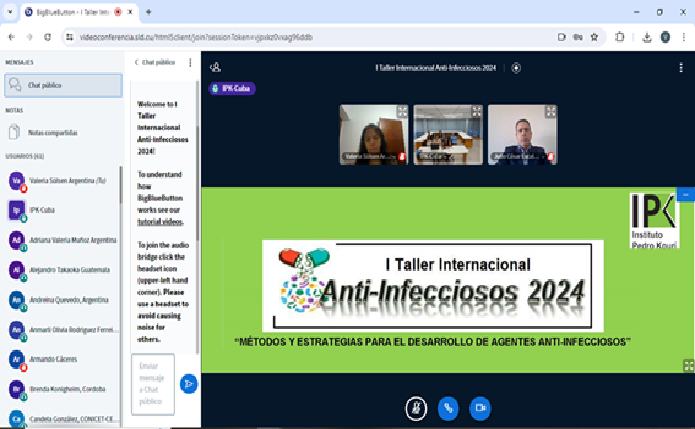Minimize the presentation with the blue button
This screenshot has width=695, height=429.
pyautogui.click(x=685, y=193)
